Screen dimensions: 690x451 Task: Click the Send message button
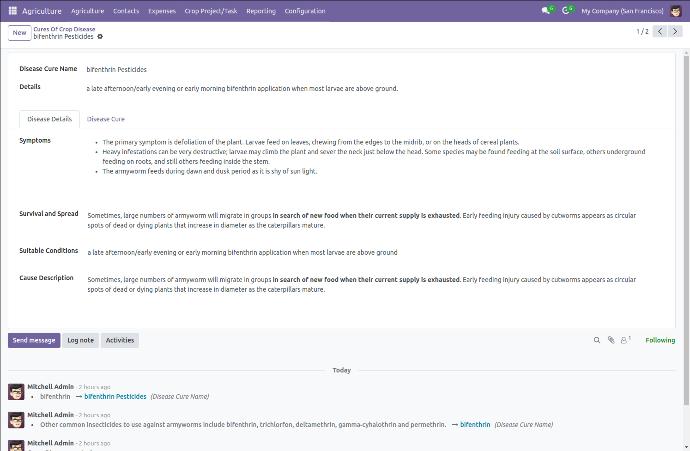[x=34, y=340]
